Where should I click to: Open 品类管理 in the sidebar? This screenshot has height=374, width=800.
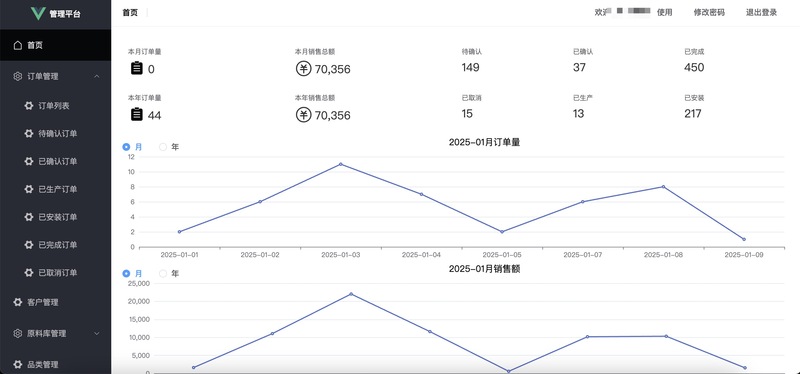(x=56, y=364)
